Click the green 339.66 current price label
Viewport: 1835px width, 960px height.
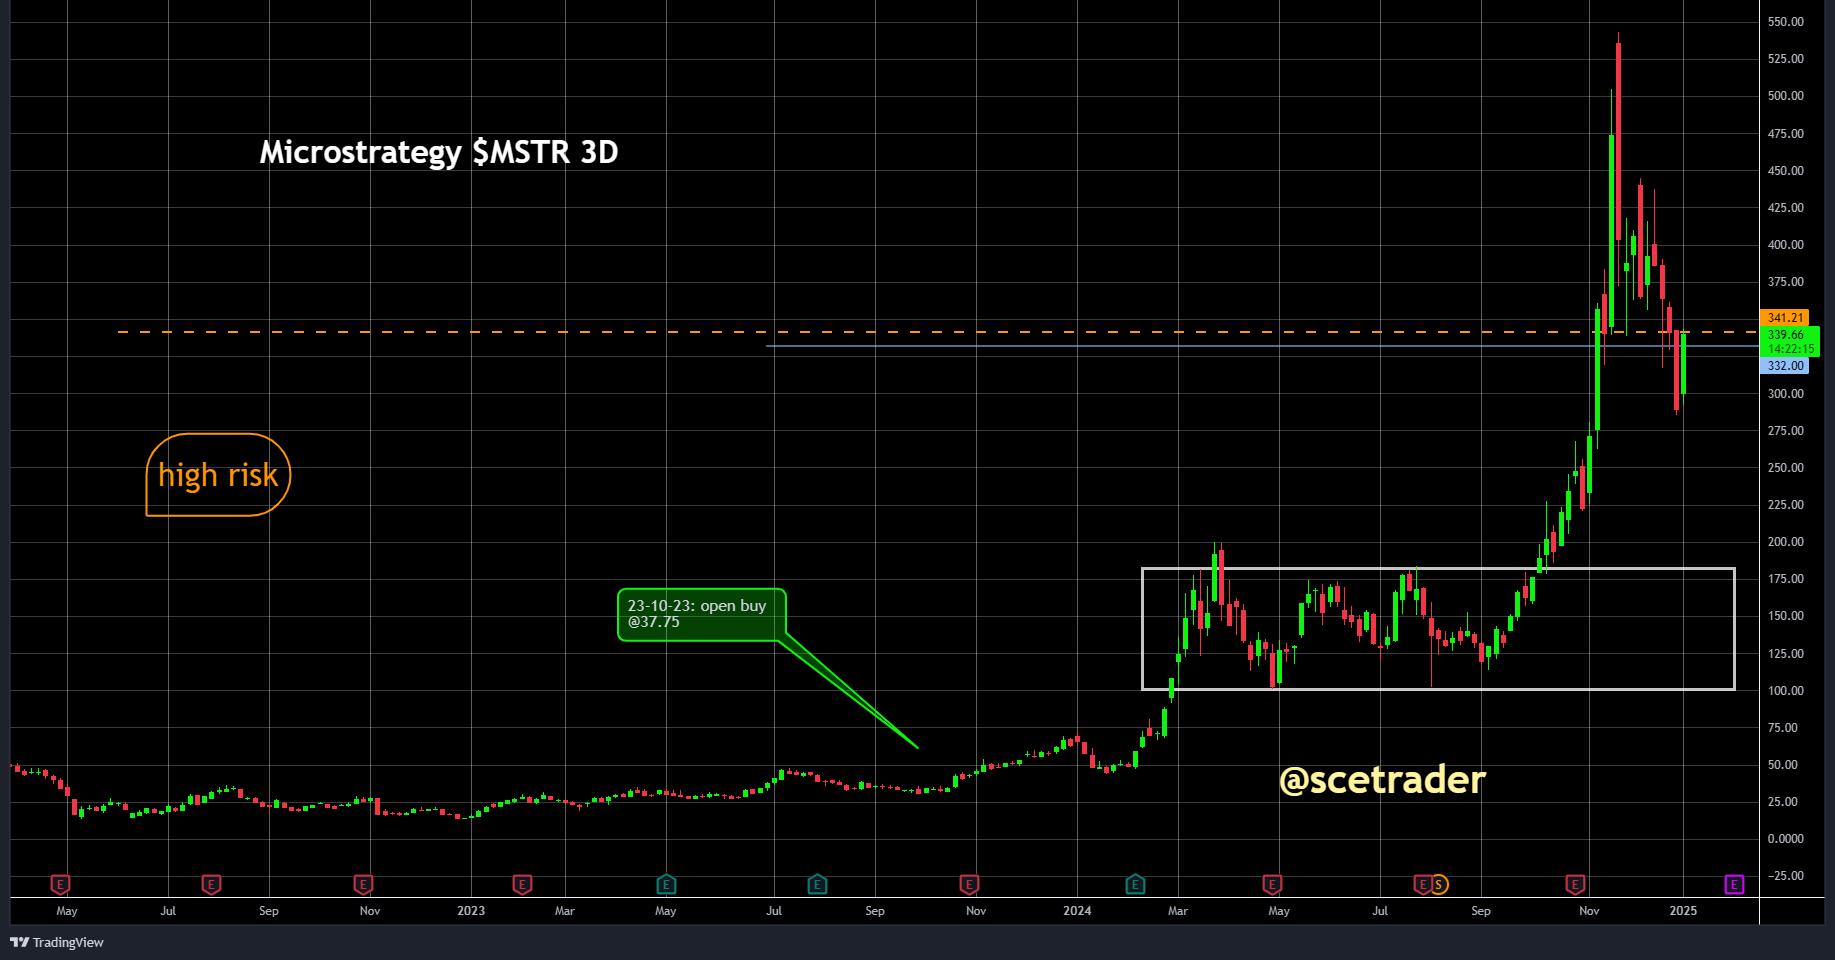(1789, 341)
